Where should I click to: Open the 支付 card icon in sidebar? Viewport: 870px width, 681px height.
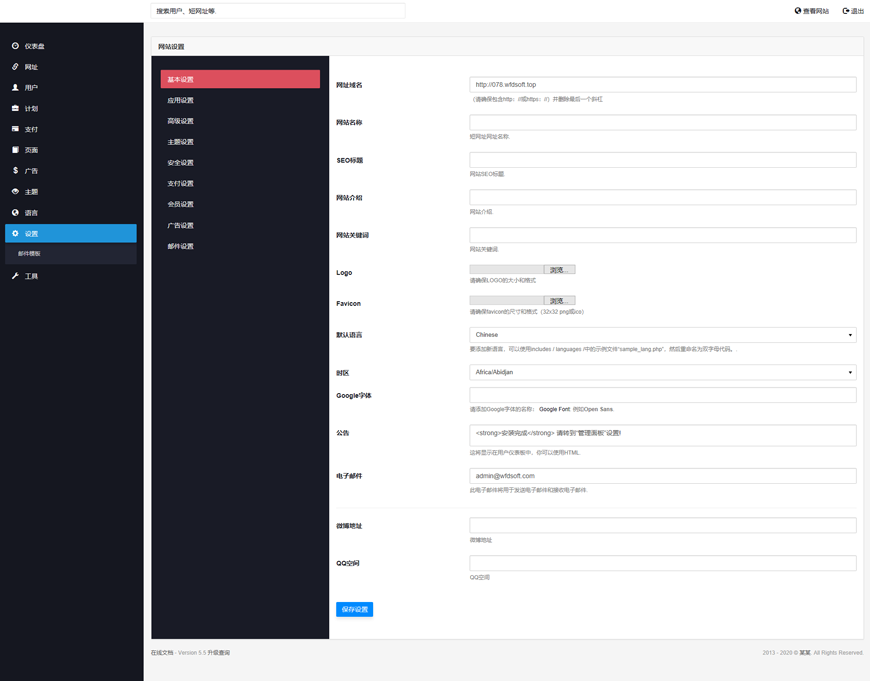15,129
